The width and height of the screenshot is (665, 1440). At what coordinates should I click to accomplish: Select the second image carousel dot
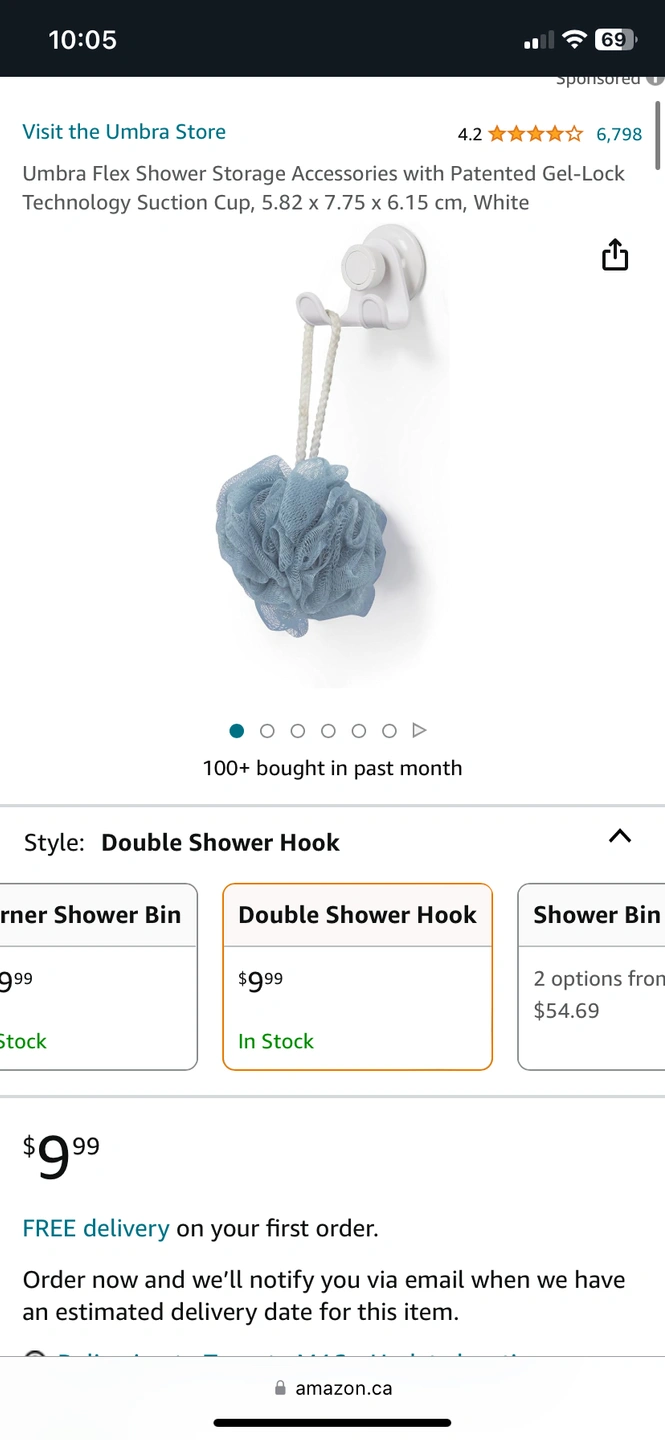267,731
